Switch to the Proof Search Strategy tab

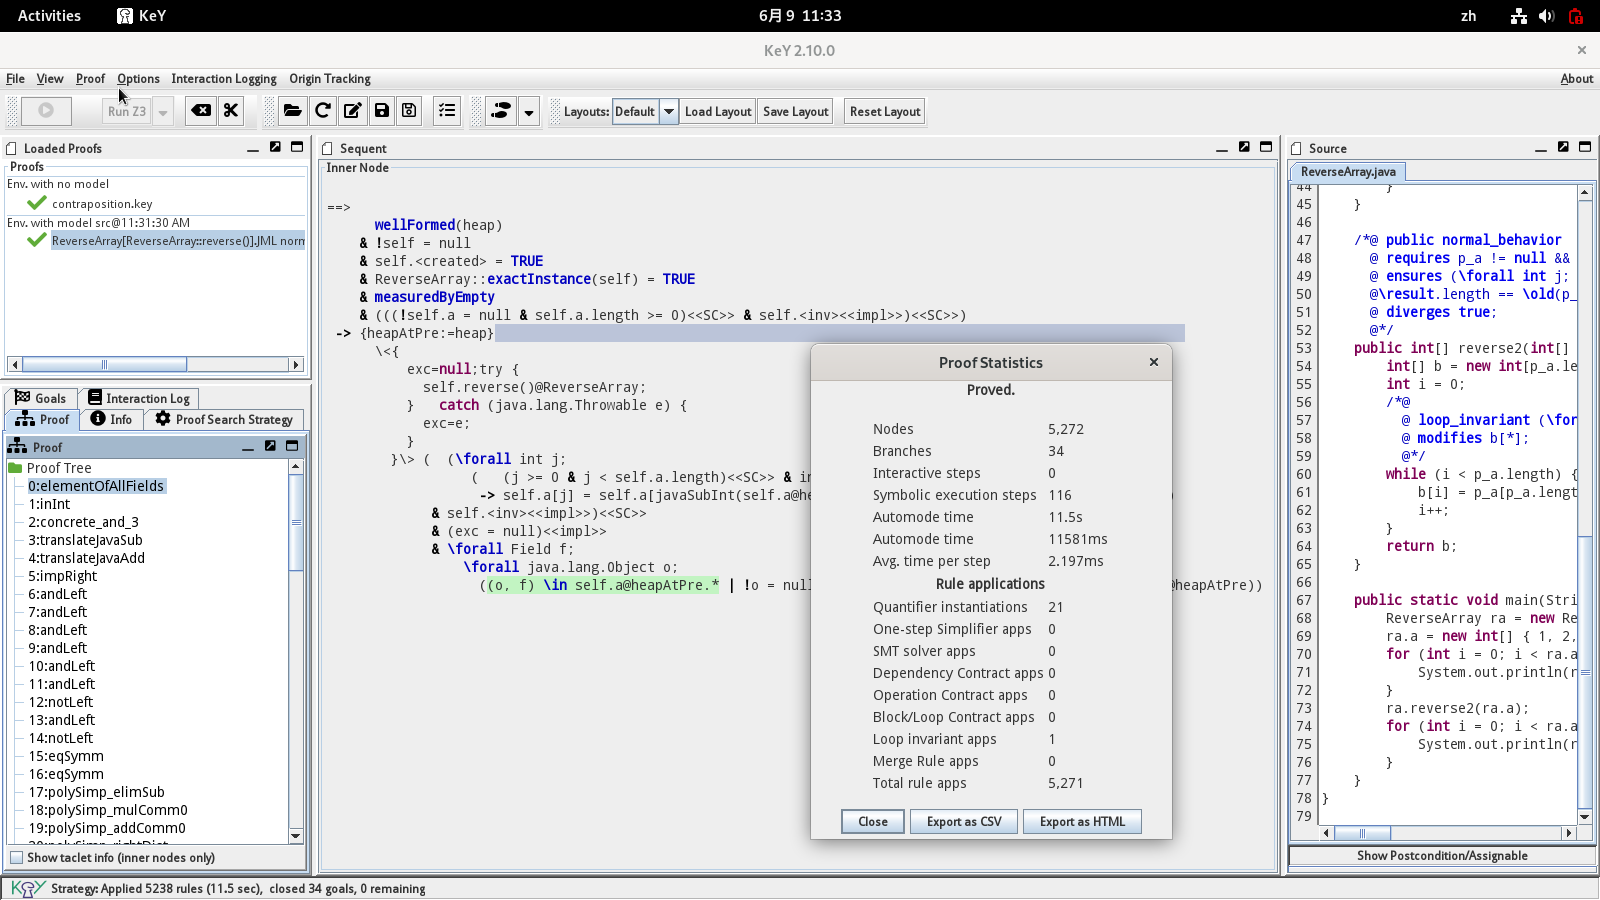click(x=224, y=420)
